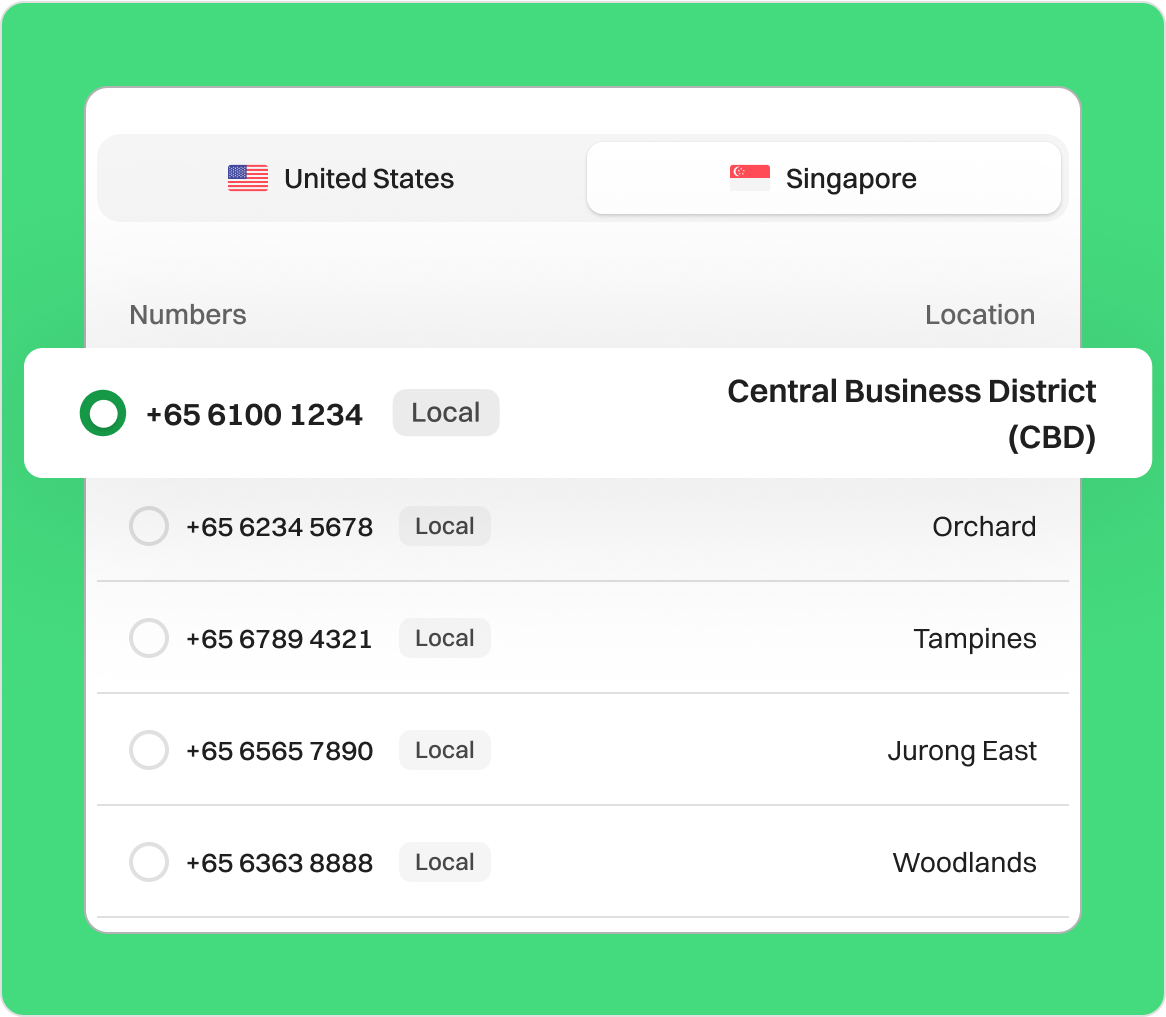Click Central Business District (CBD) location text
Image resolution: width=1166 pixels, height=1017 pixels.
tap(911, 414)
